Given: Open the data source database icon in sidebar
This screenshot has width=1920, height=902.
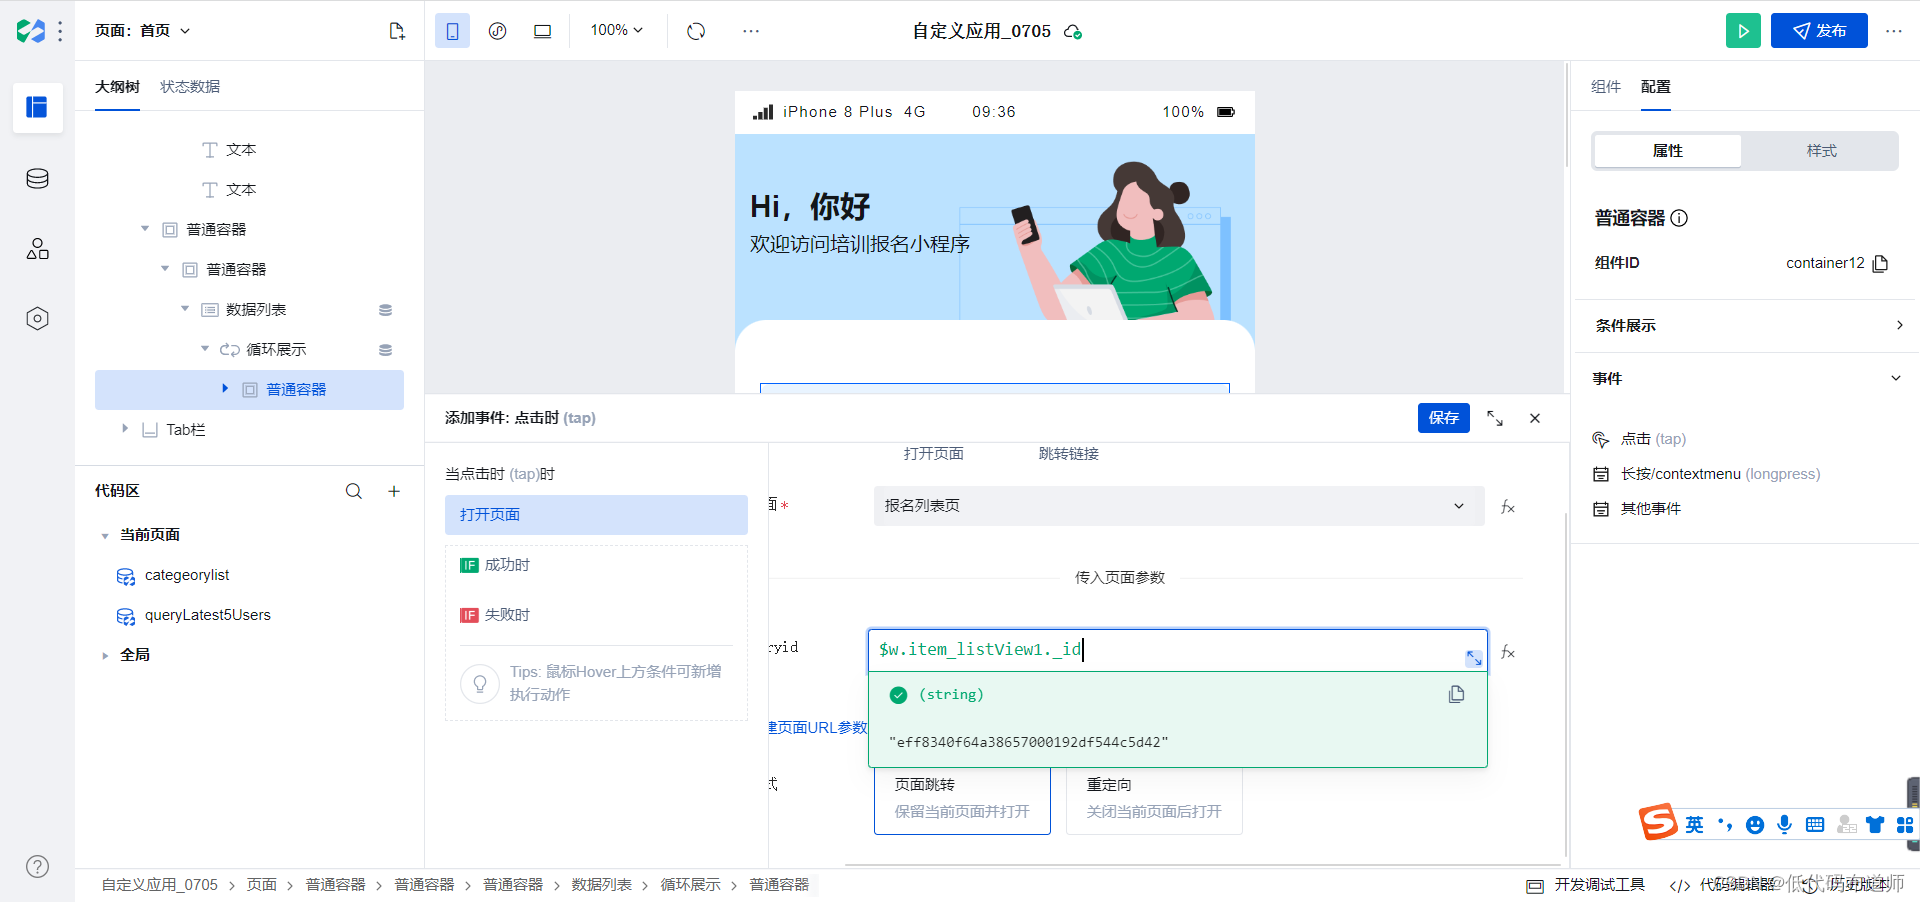Looking at the screenshot, I should pos(37,179).
